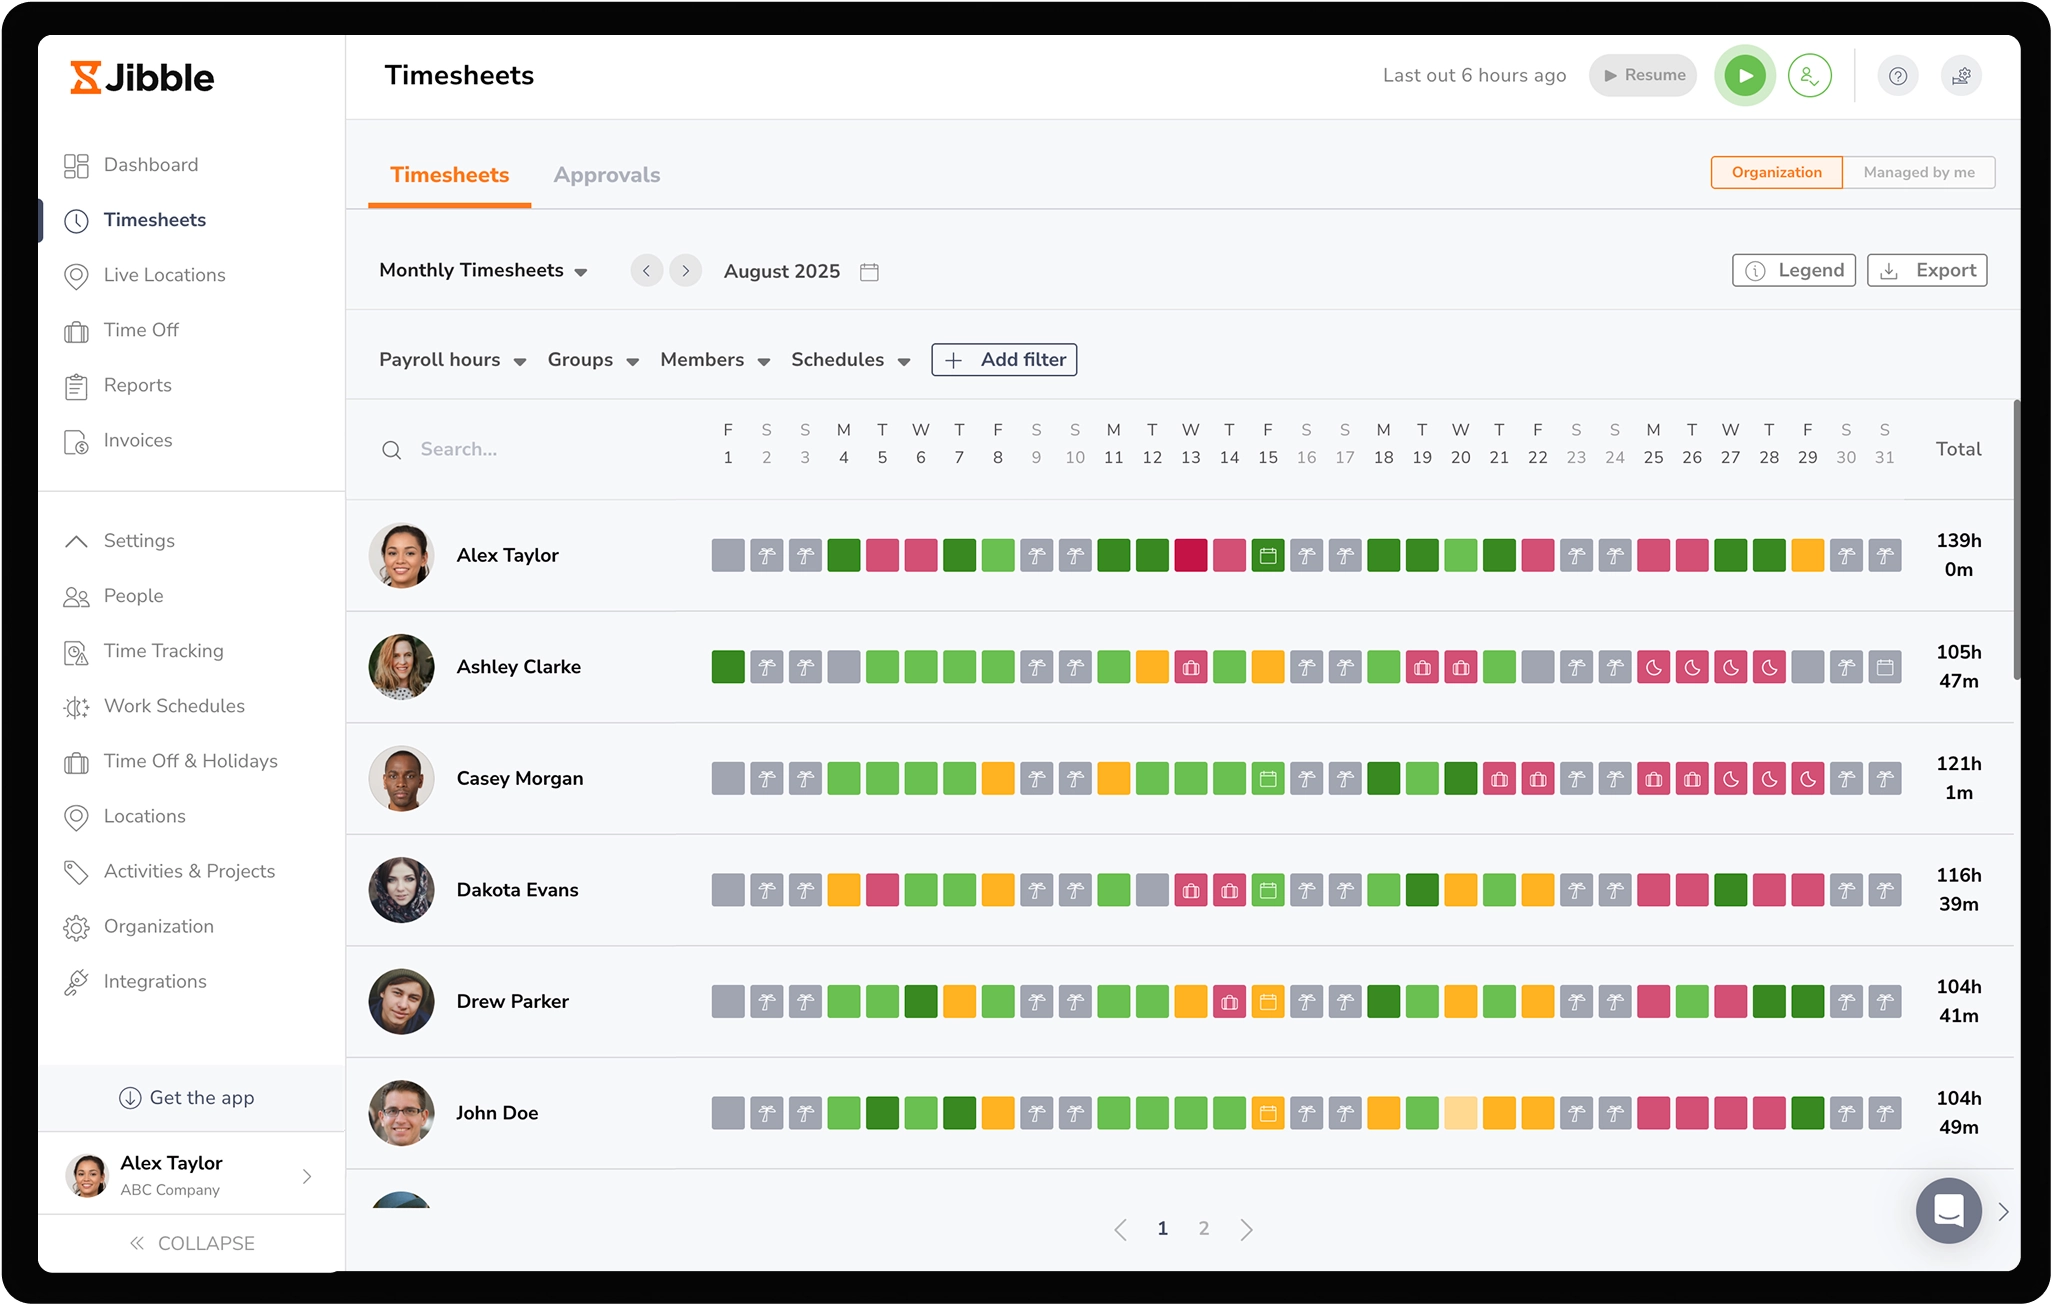2053x1306 pixels.
Task: Open the Schedules filter dropdown
Action: (x=850, y=360)
